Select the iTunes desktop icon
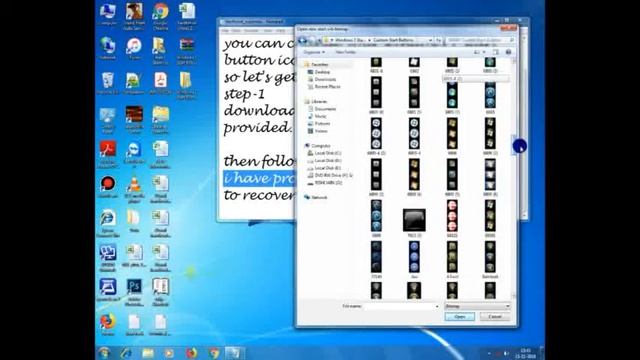Image resolution: width=640 pixels, height=360 pixels. (x=134, y=49)
